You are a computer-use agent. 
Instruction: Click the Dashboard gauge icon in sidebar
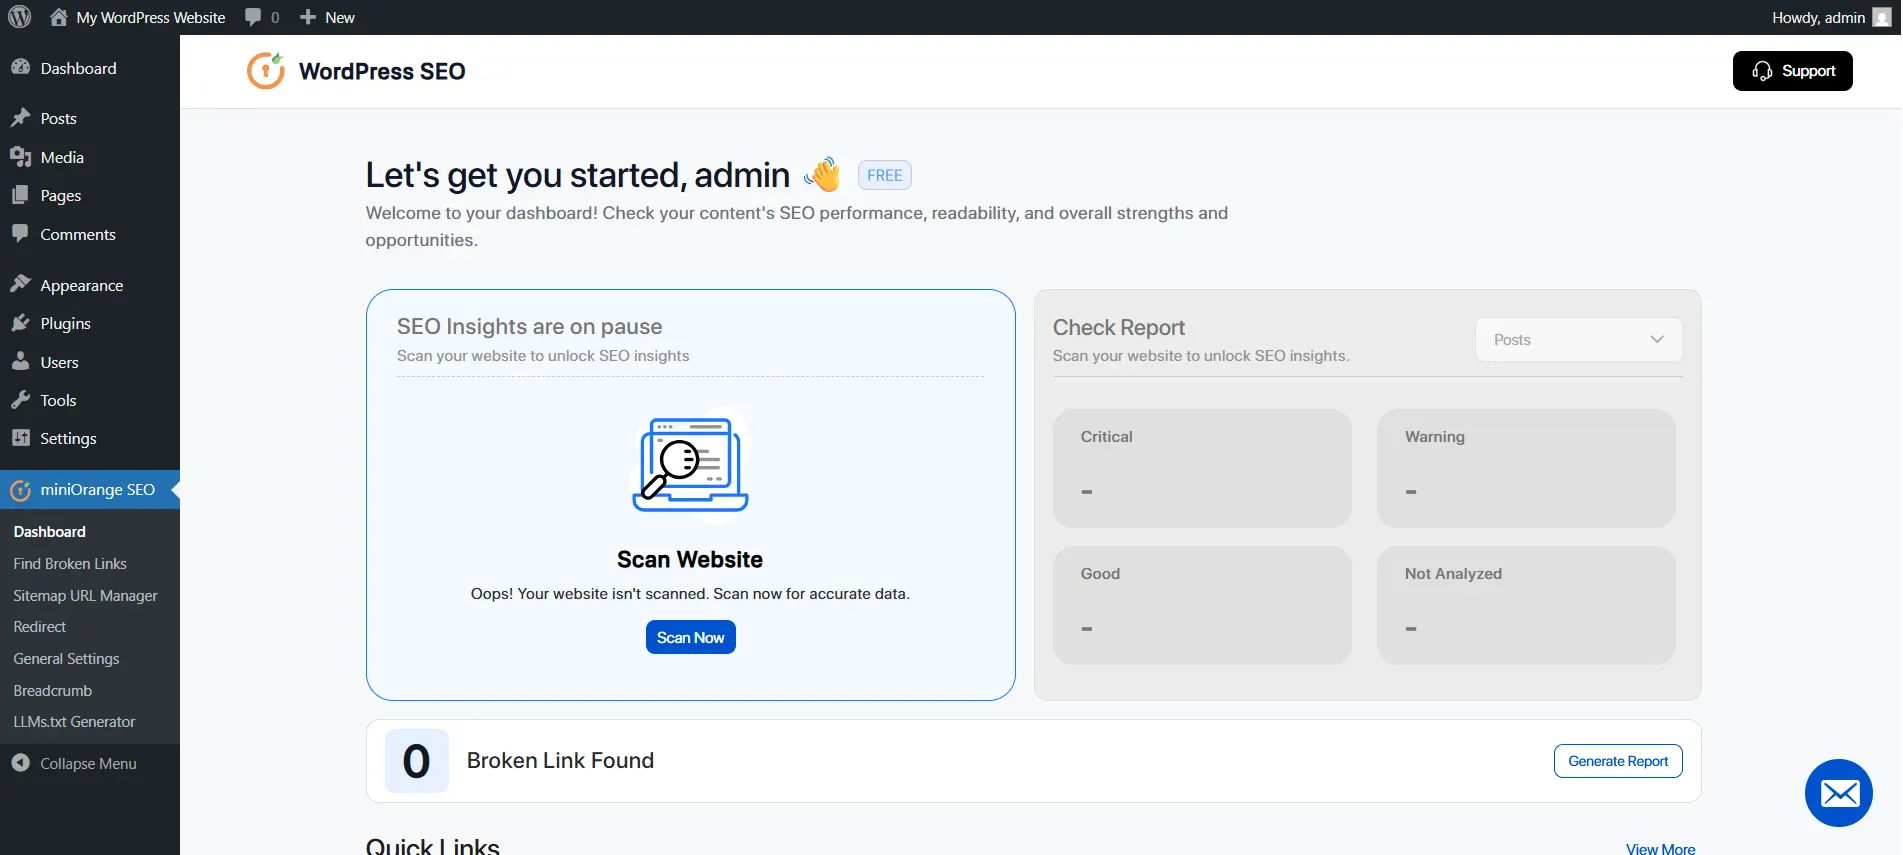[x=21, y=67]
